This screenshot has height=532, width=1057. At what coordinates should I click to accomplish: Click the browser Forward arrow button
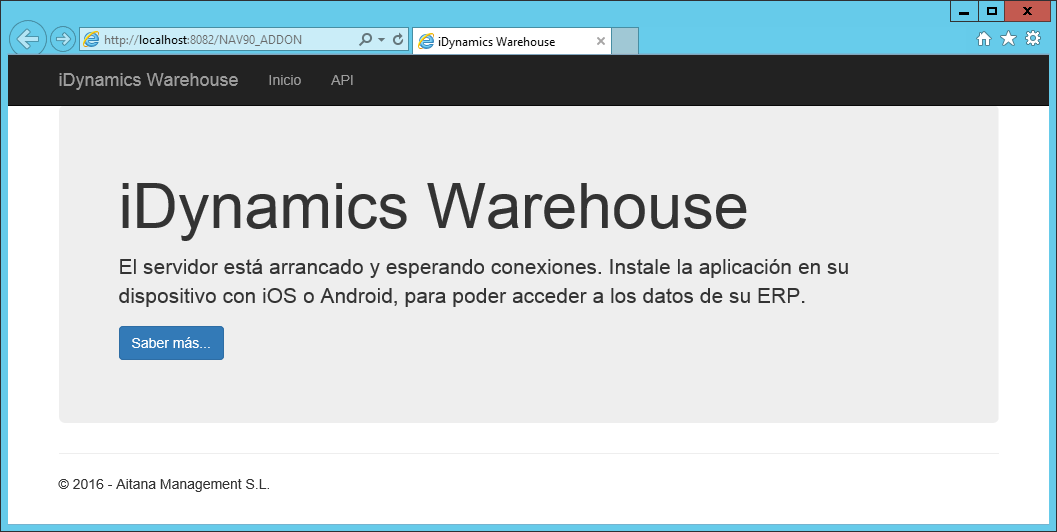[63, 39]
